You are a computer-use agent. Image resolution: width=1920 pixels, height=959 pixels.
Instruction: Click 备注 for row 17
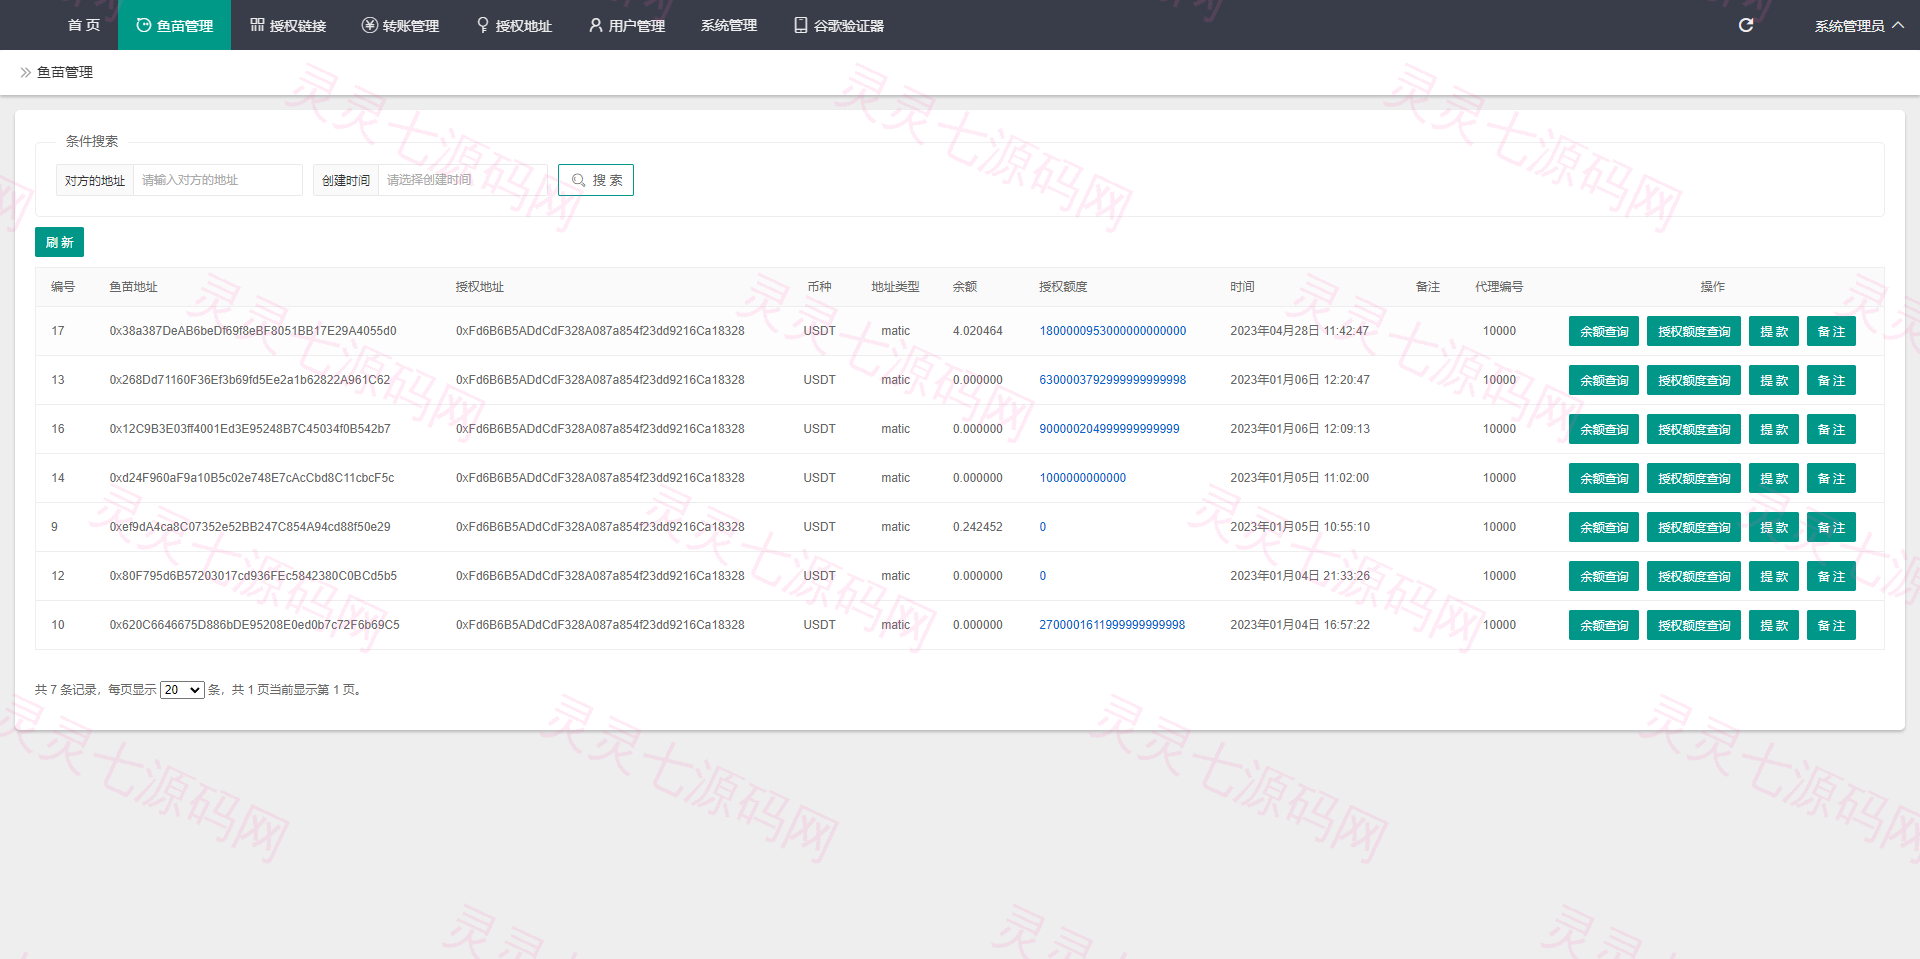(x=1831, y=331)
